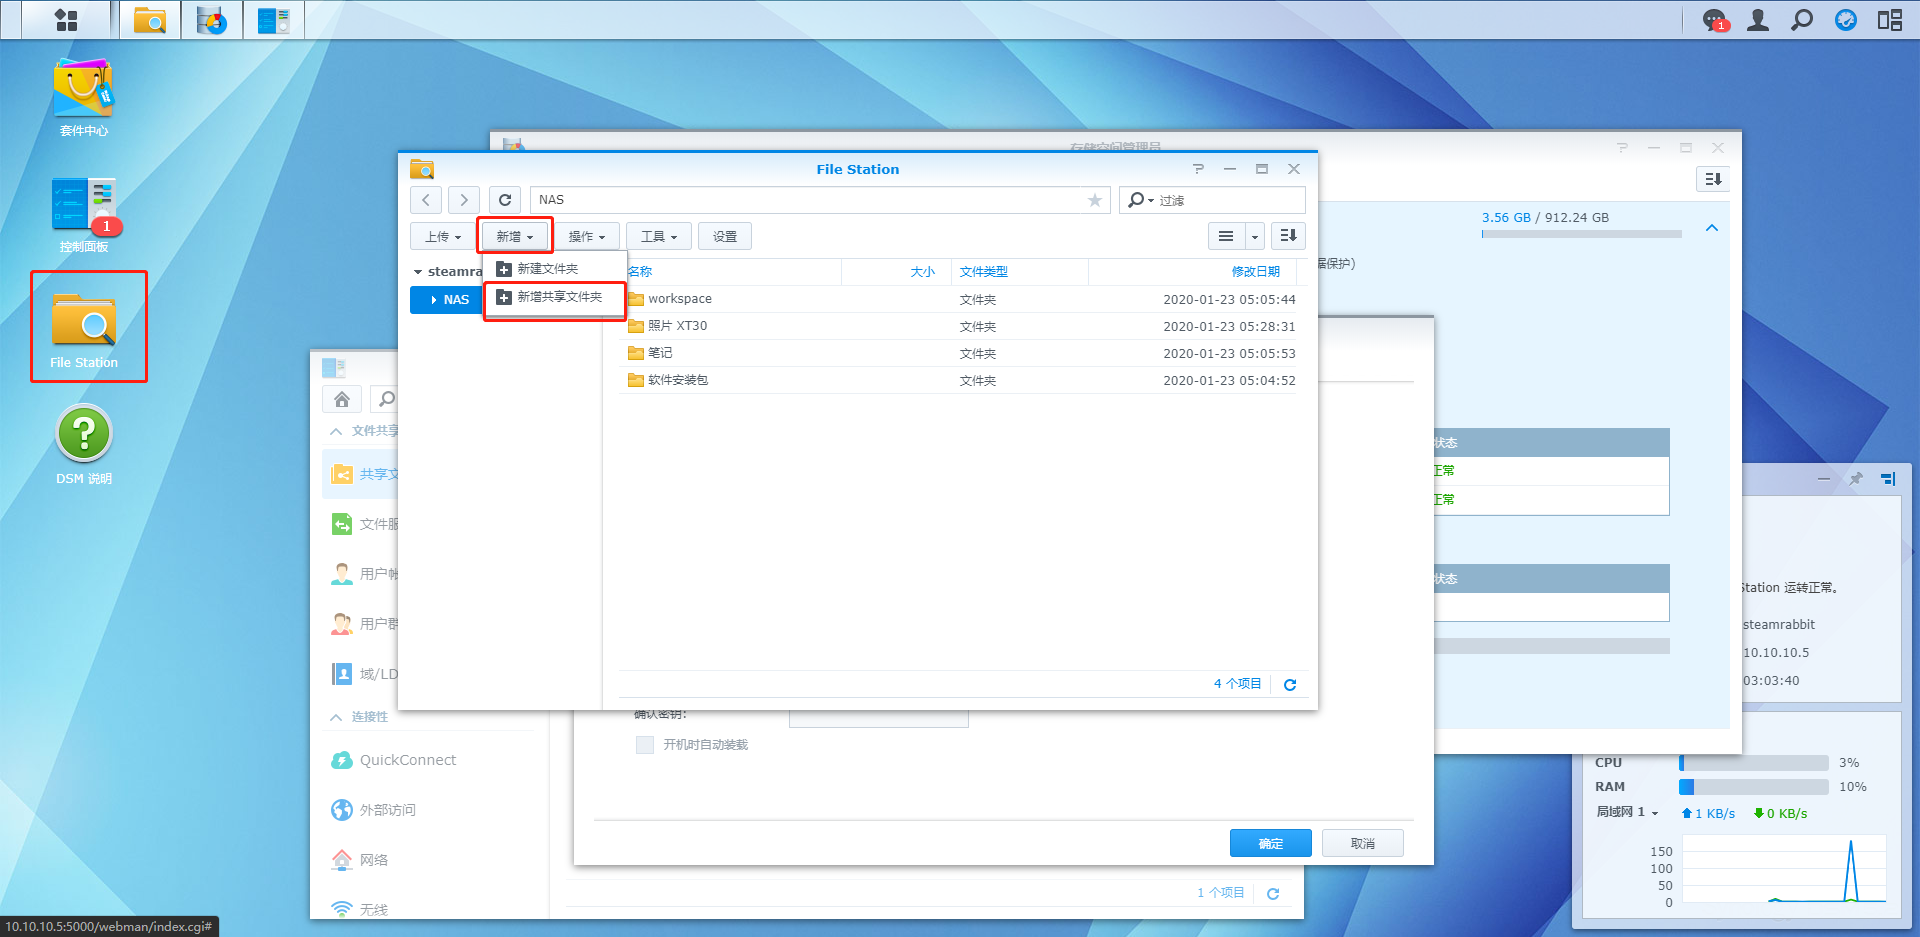Click the RAM usage bar in widget
The width and height of the screenshot is (1920, 937).
[x=1754, y=787]
